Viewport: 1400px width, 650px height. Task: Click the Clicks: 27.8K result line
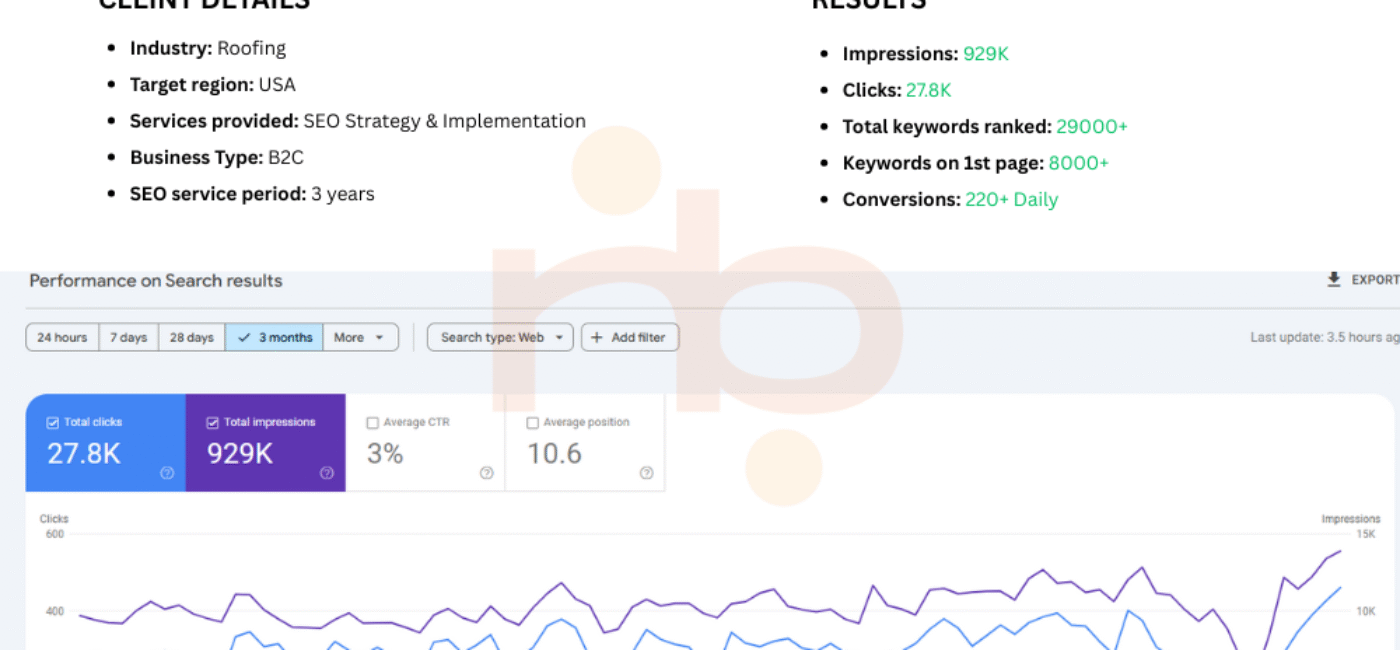point(897,90)
